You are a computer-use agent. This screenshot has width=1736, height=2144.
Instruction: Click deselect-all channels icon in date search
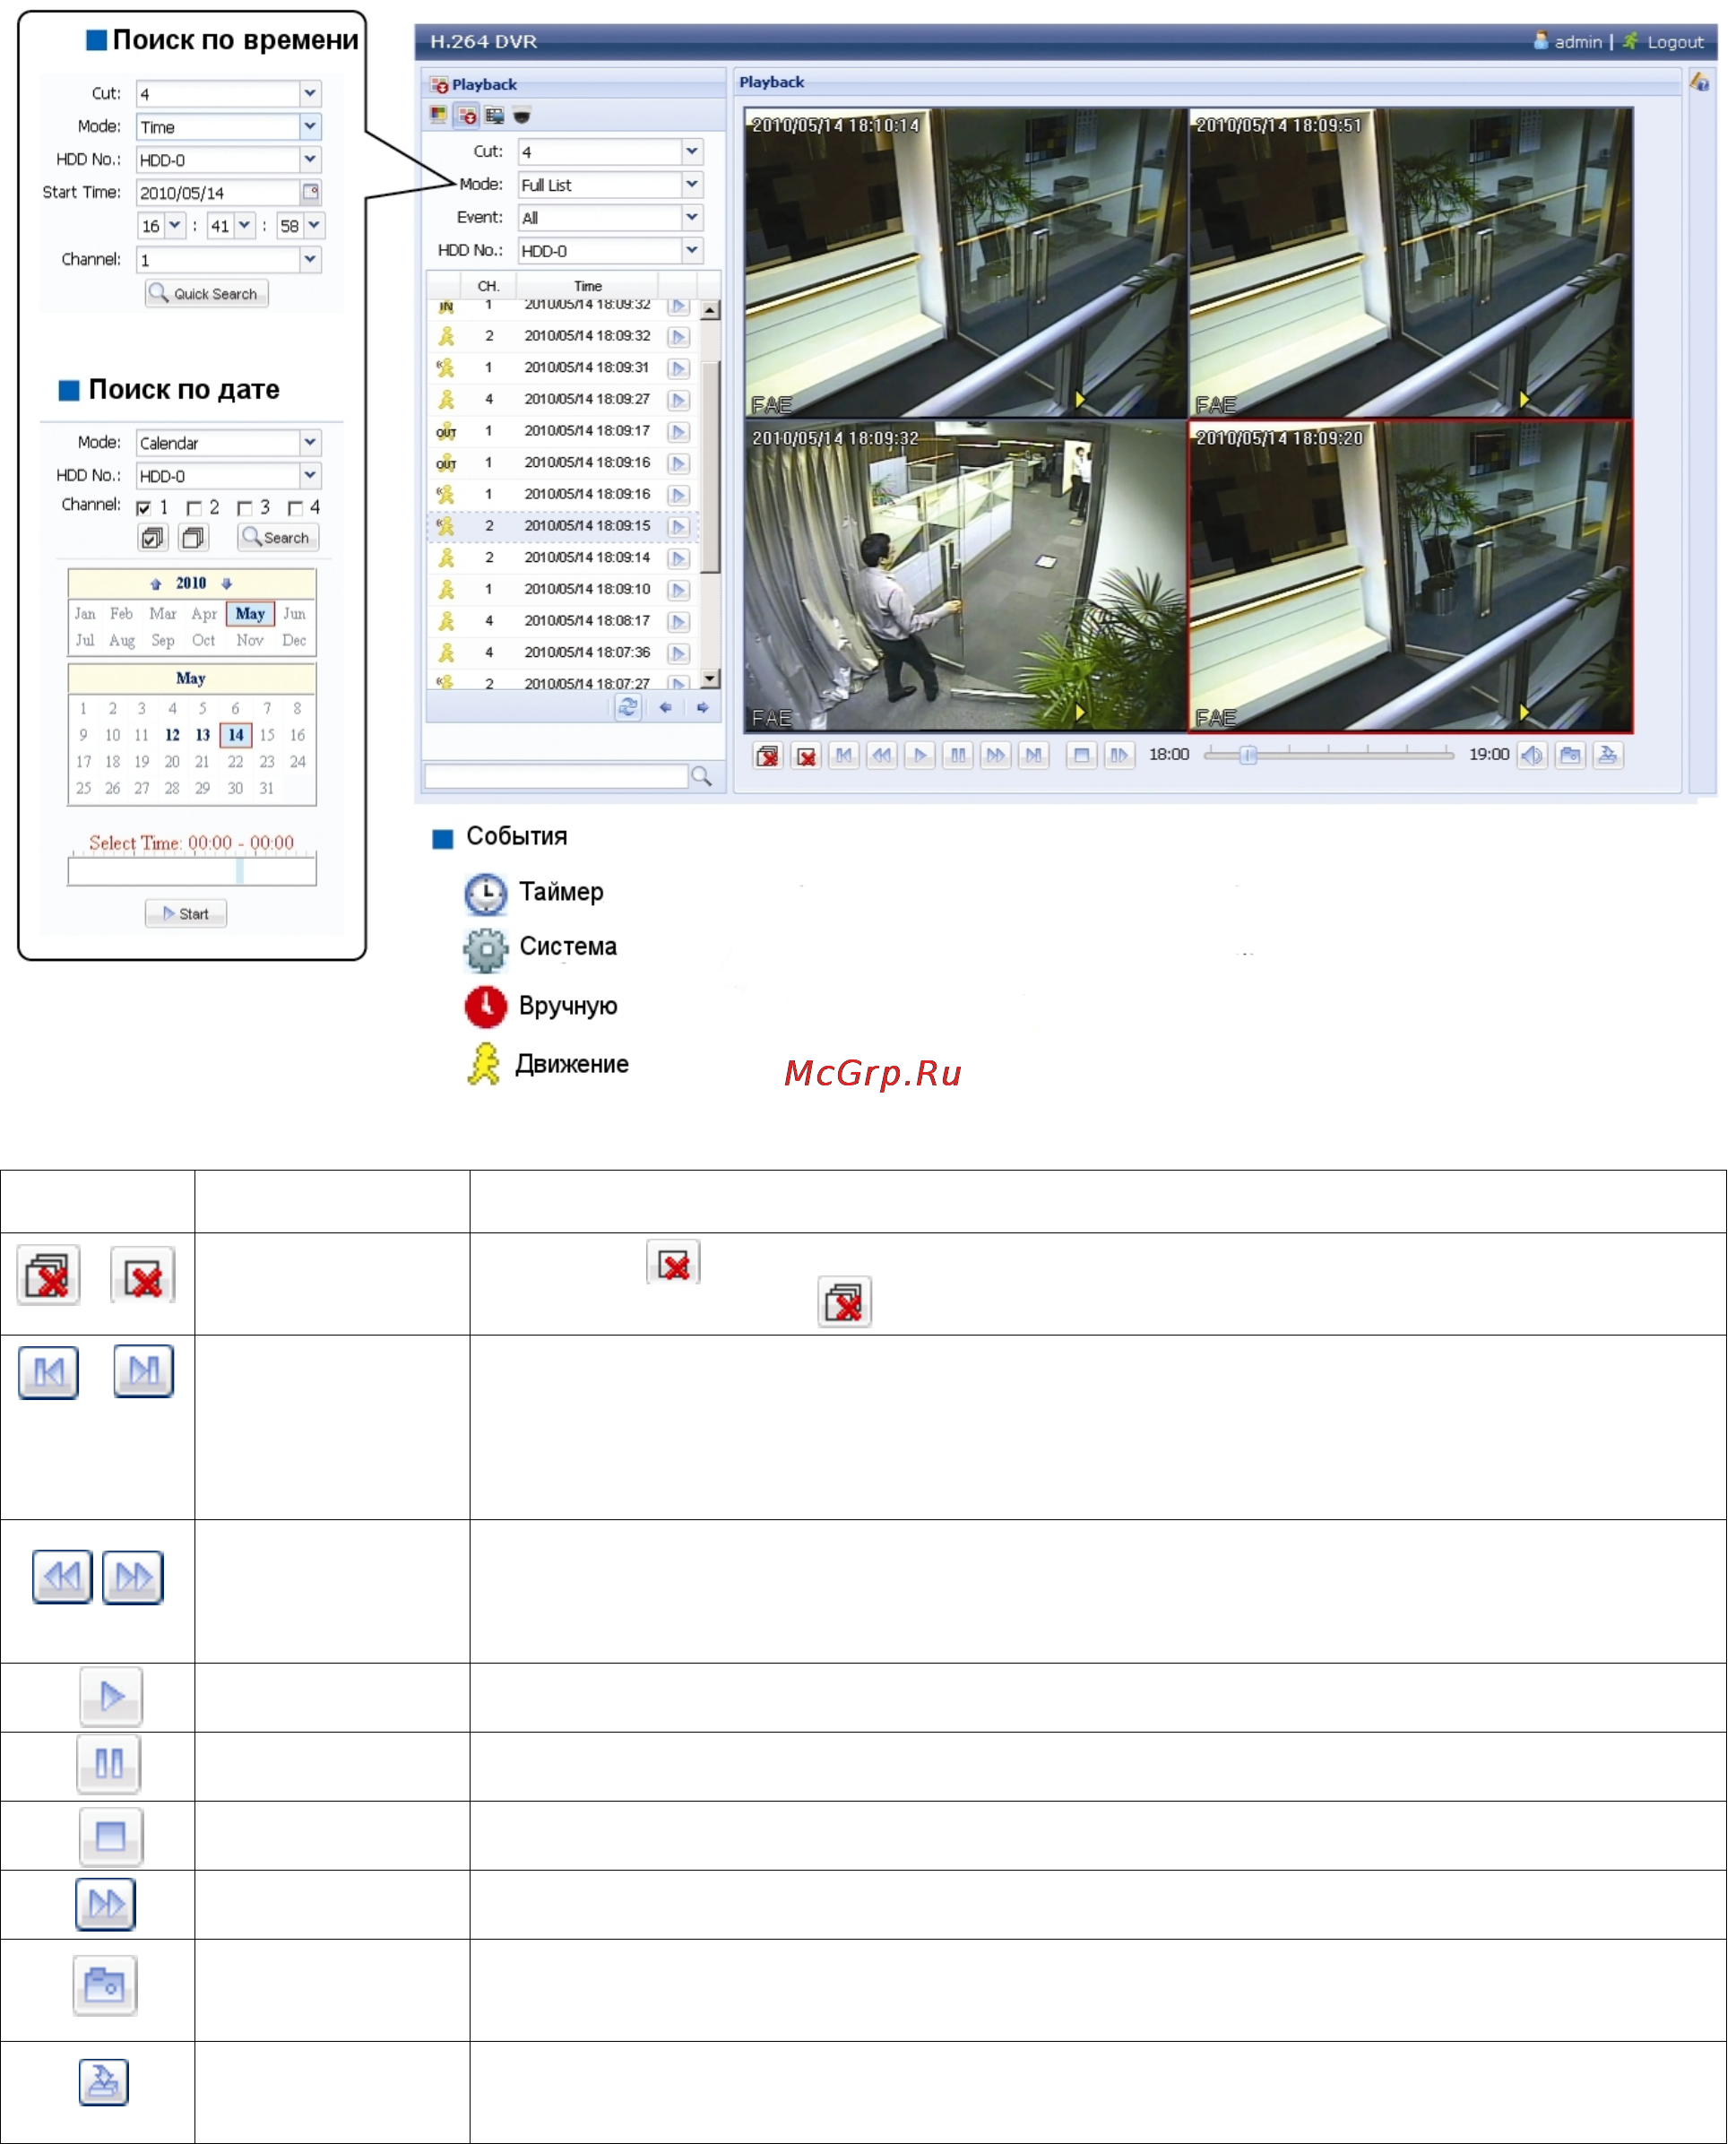(194, 539)
